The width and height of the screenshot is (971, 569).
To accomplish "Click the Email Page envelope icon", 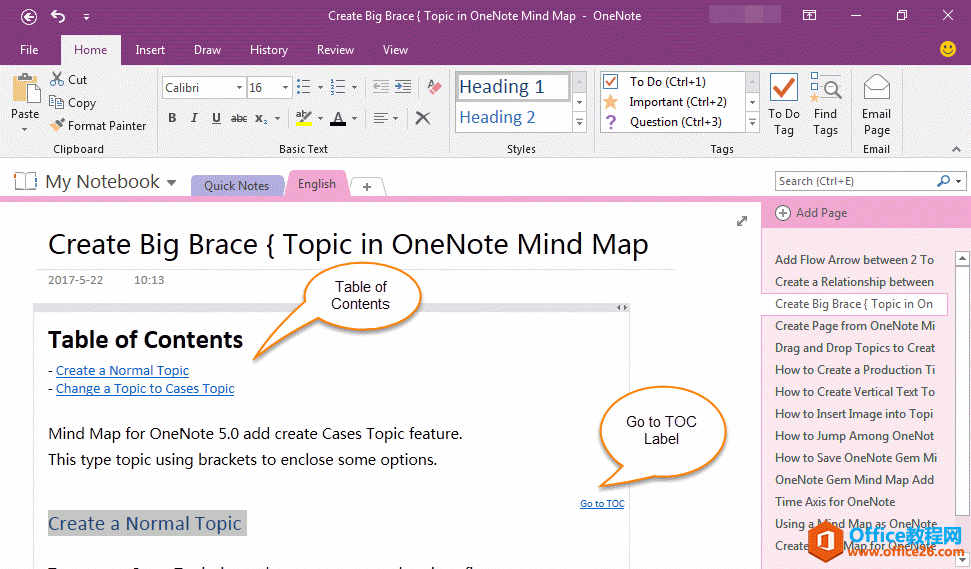I will pyautogui.click(x=876, y=89).
